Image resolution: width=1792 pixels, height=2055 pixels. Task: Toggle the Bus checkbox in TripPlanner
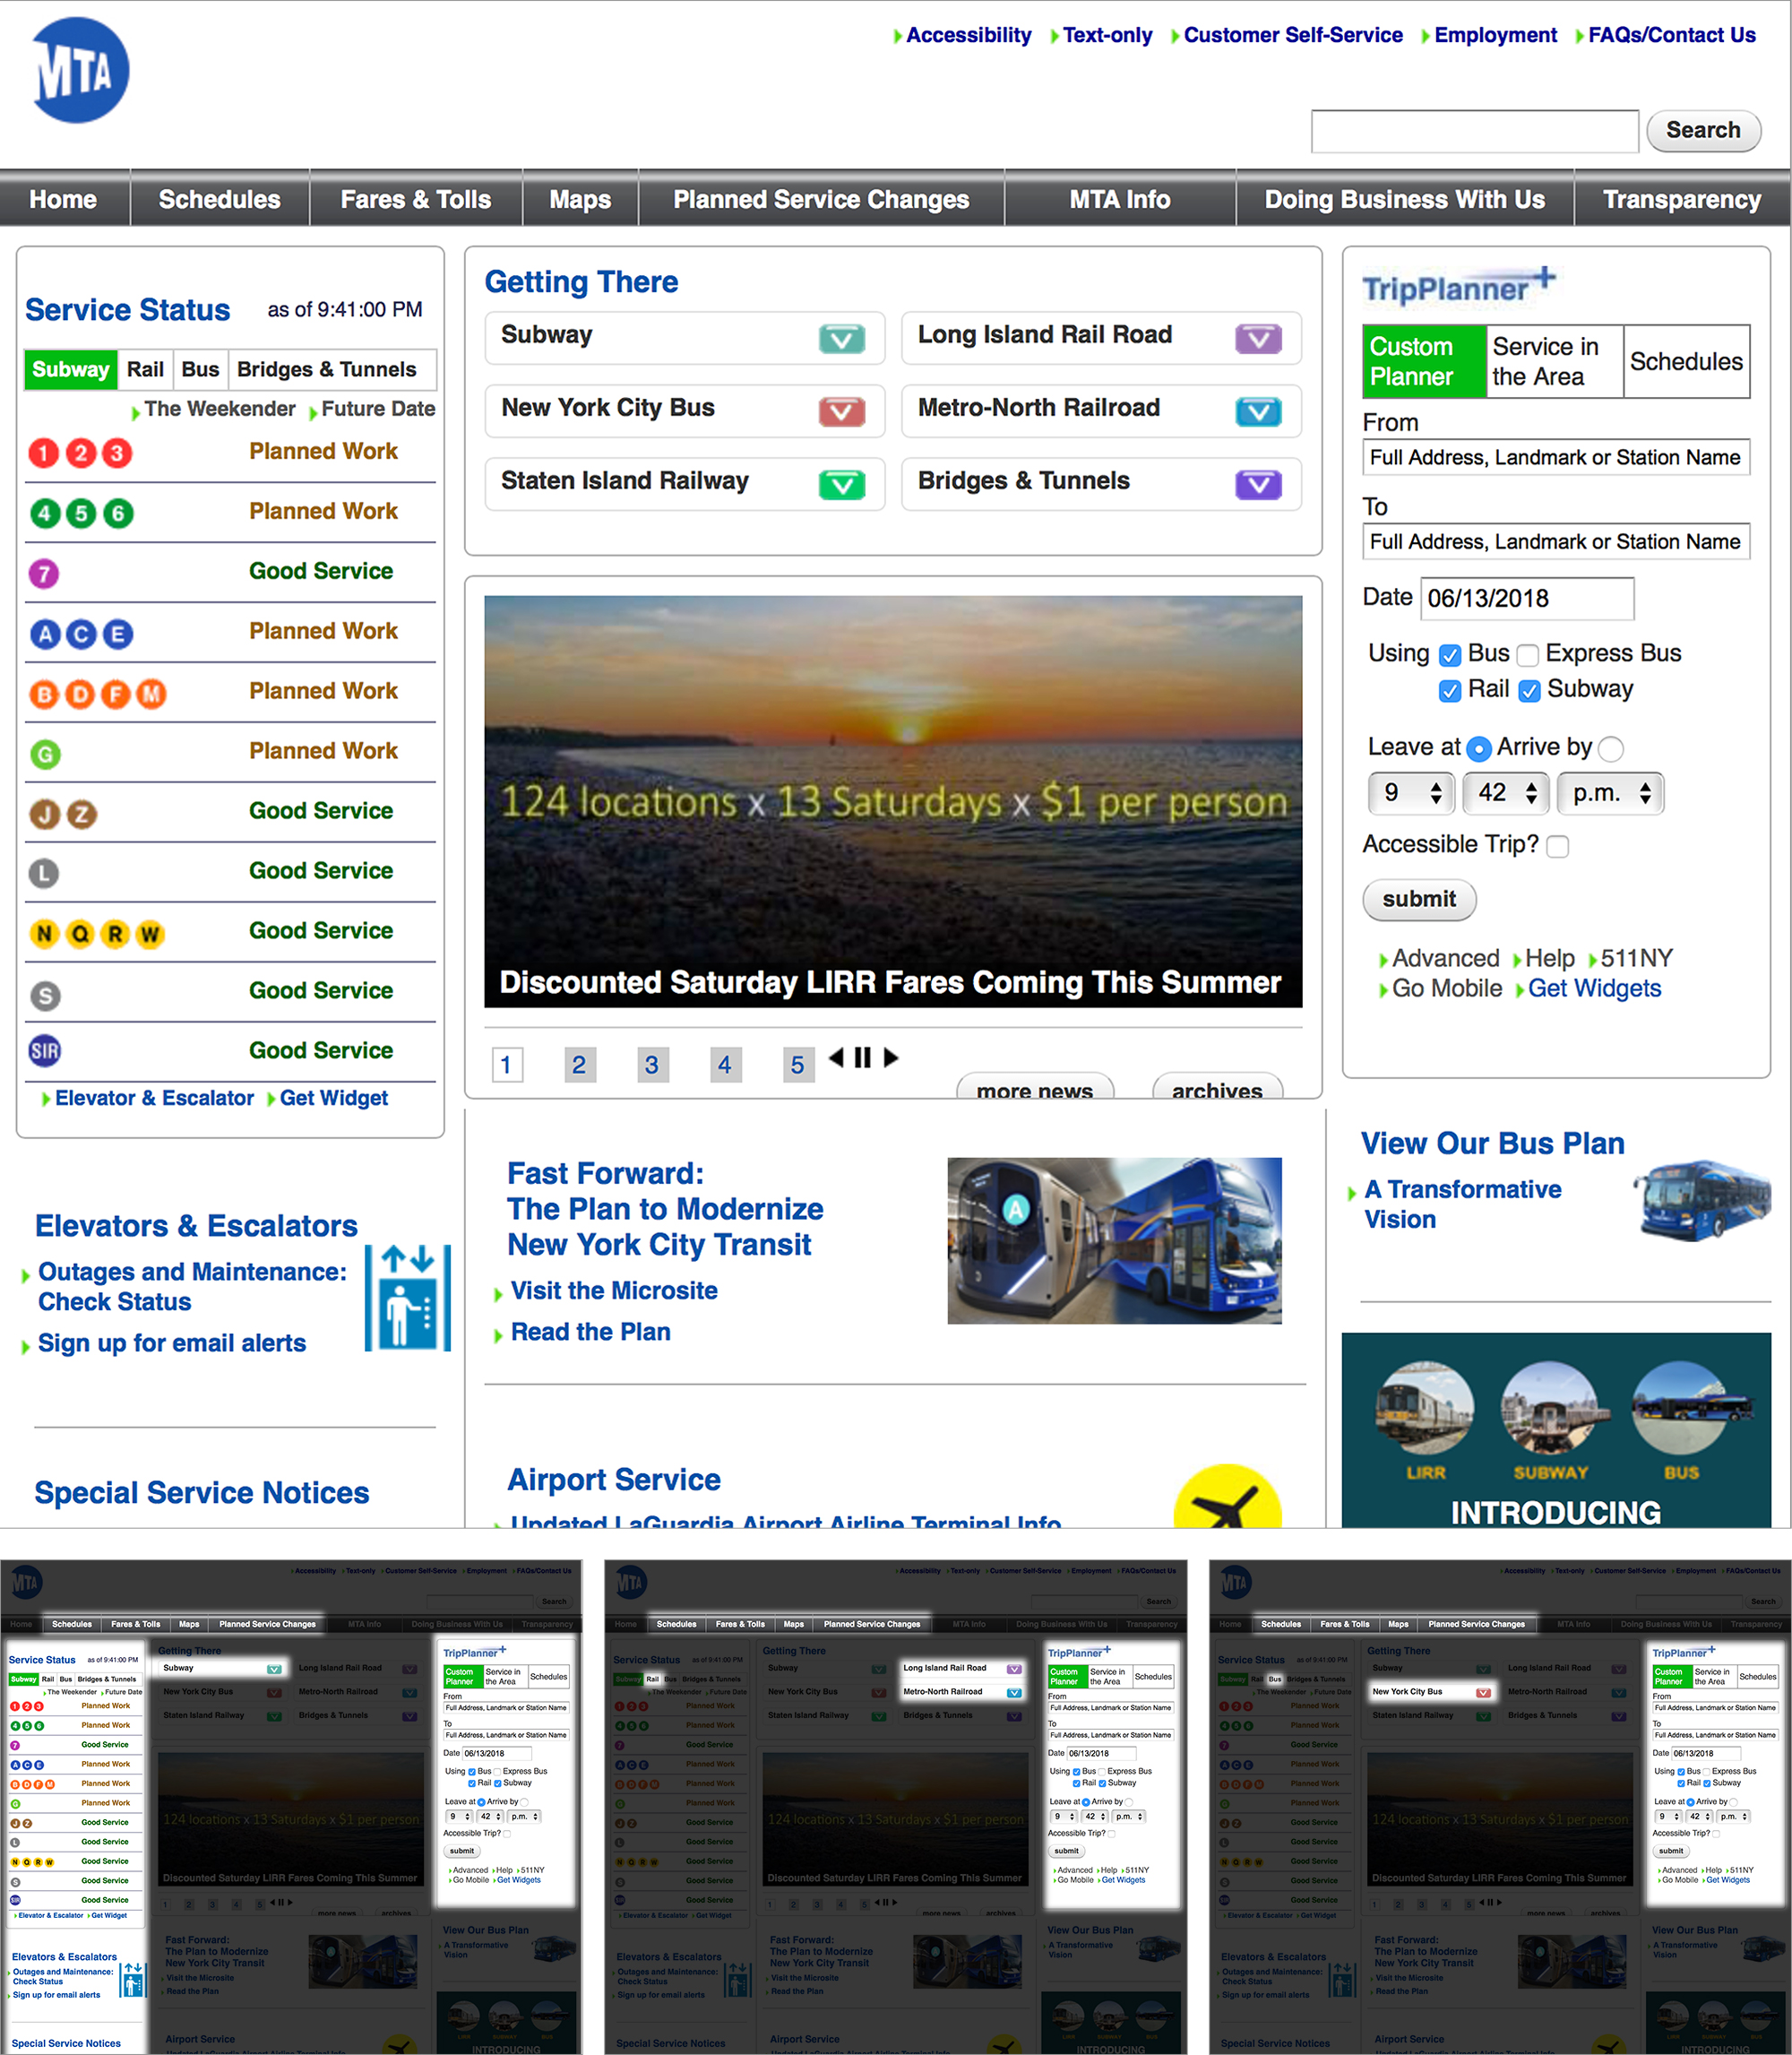point(1449,655)
